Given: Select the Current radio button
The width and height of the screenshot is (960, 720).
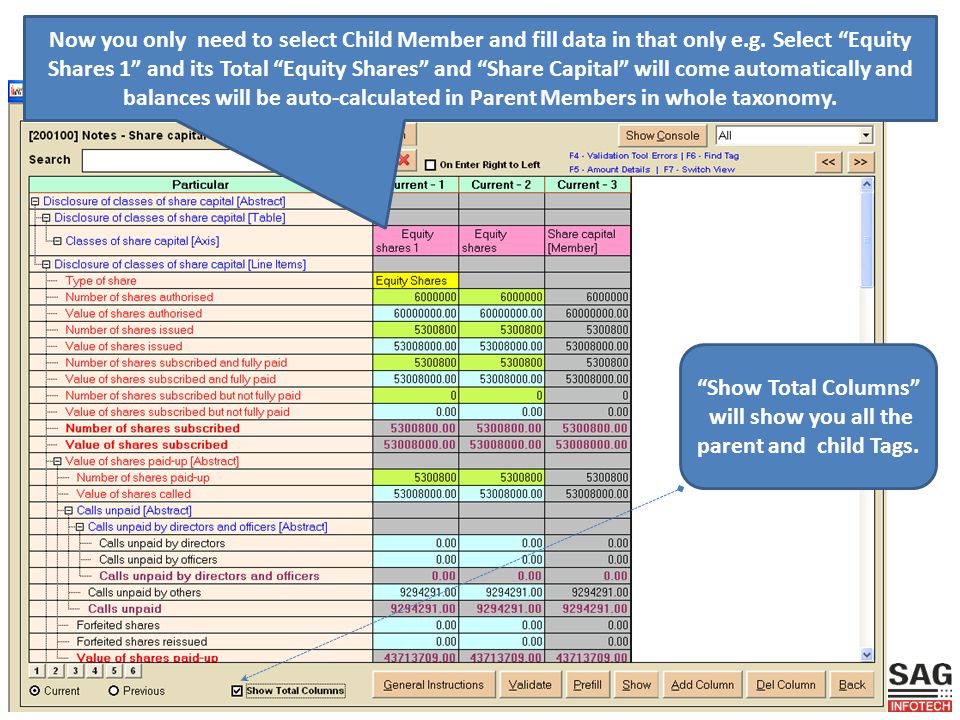Looking at the screenshot, I should coord(35,691).
